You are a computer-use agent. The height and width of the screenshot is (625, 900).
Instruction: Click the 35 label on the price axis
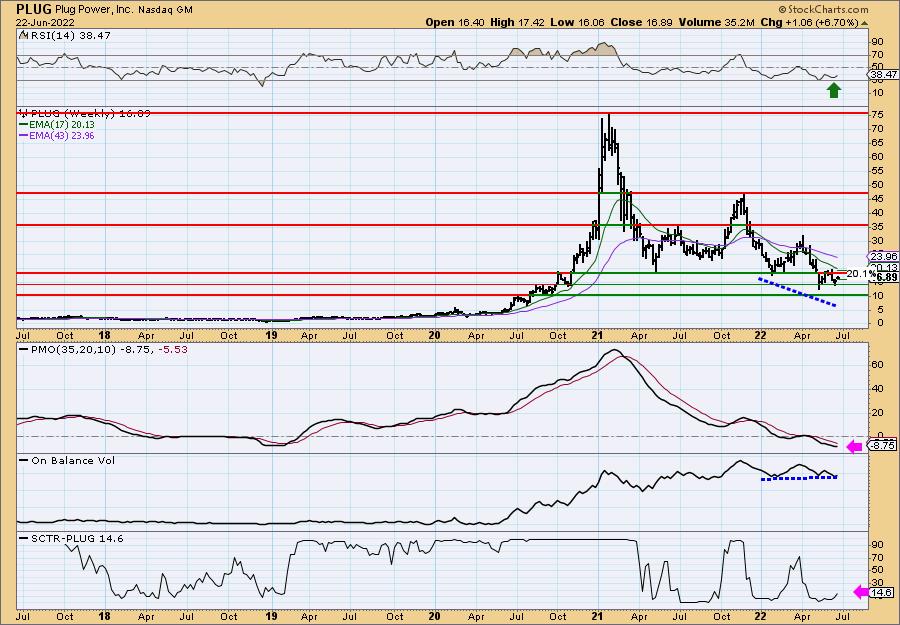876,227
